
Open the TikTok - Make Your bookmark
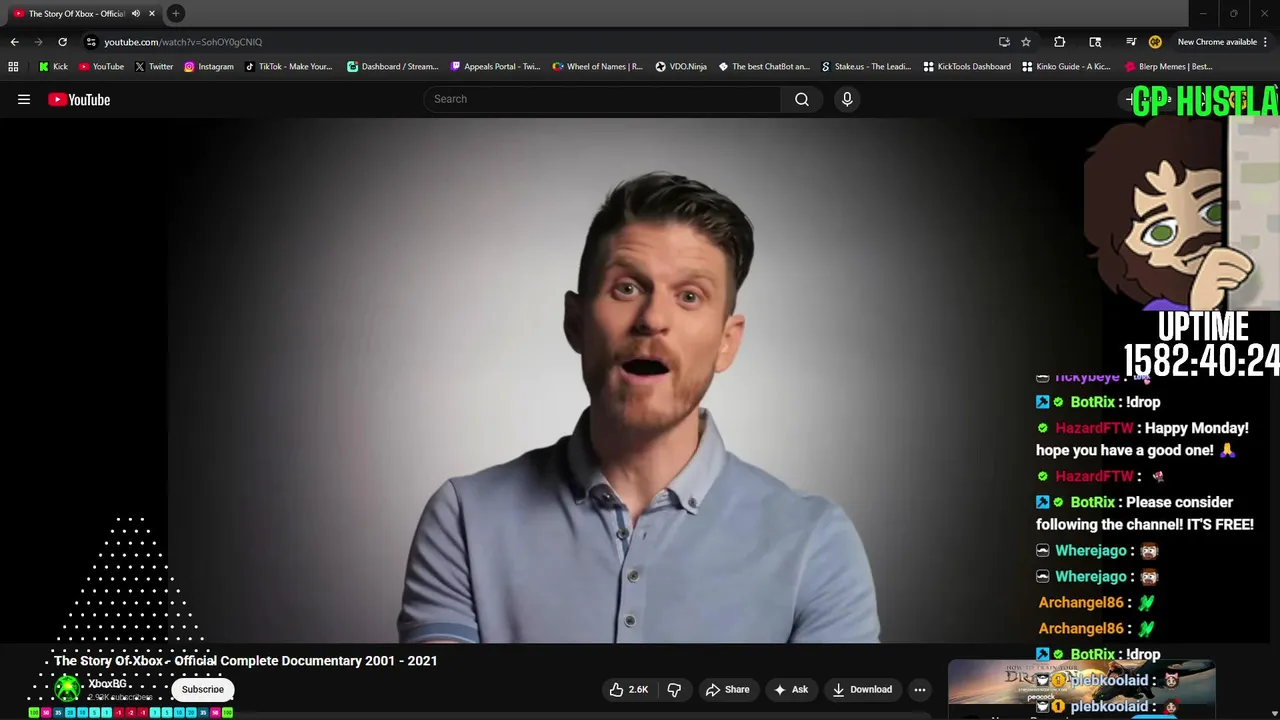[x=288, y=66]
